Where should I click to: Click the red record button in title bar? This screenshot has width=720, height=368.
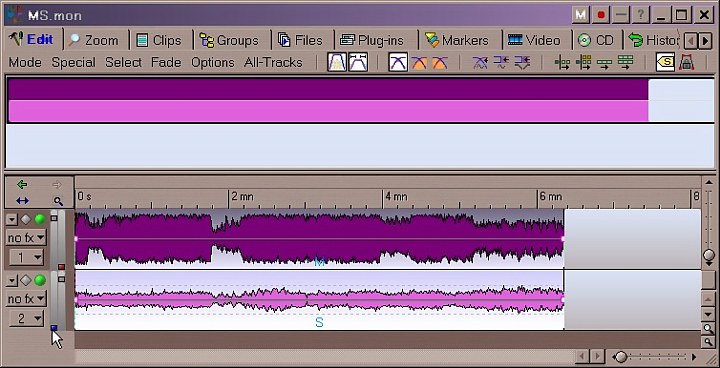[601, 15]
